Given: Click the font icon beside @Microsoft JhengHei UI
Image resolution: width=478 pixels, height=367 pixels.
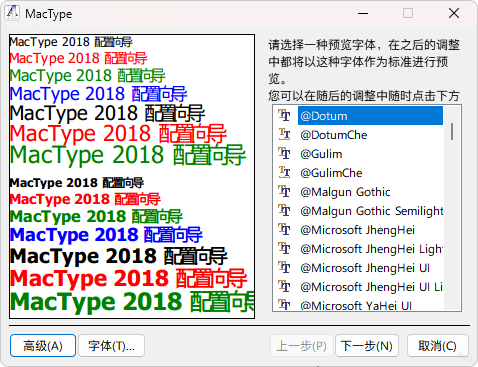Looking at the screenshot, I should 284,267.
